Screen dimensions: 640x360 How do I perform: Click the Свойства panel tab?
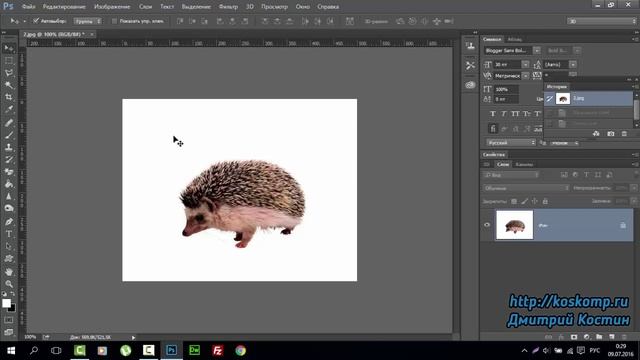click(494, 155)
